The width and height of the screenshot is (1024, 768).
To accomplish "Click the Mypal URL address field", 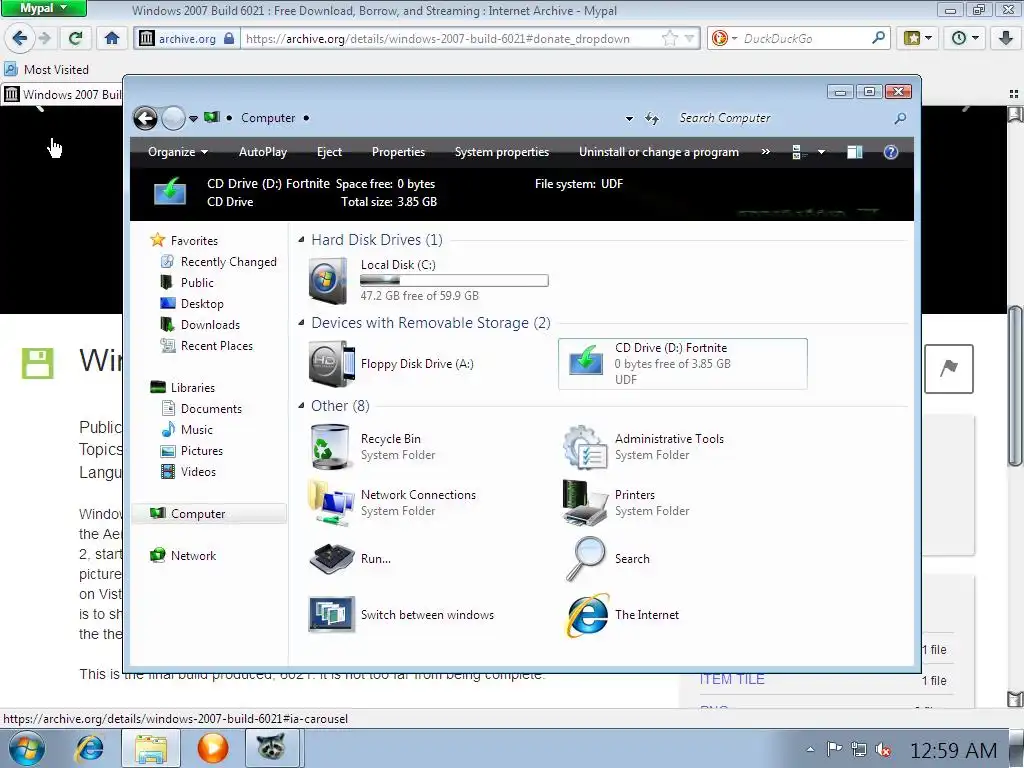I will point(451,39).
